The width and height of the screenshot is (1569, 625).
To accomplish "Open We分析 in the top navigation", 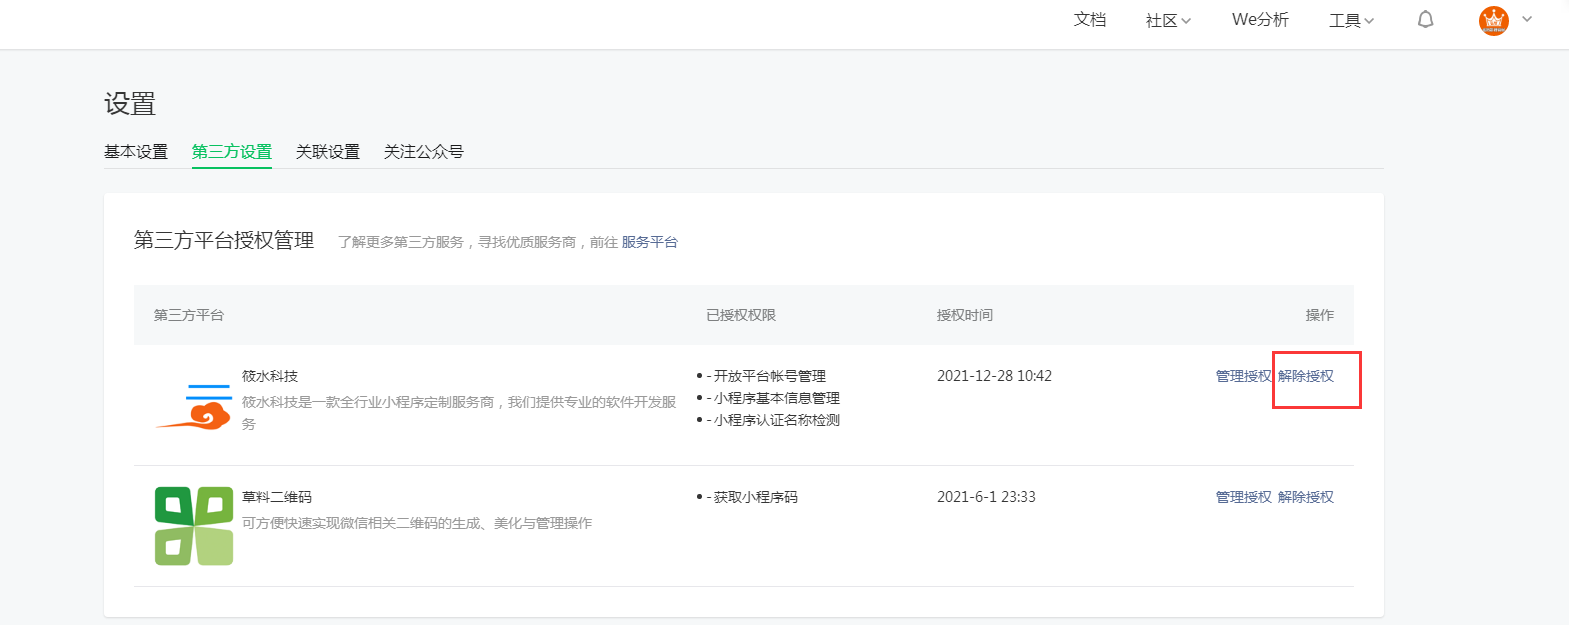I will pos(1260,20).
